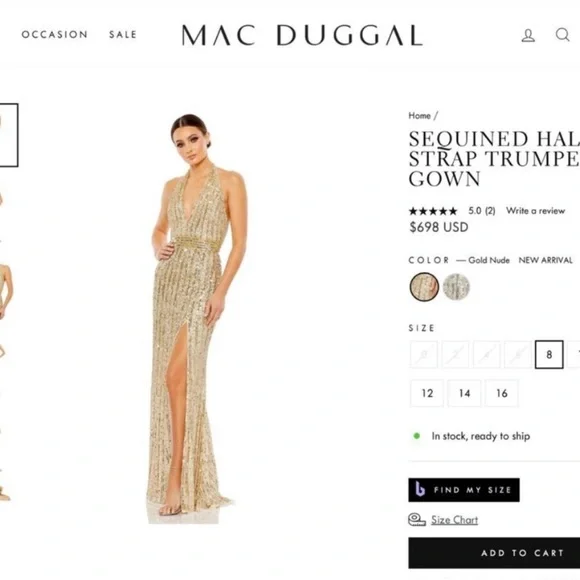Screen dimensions: 580x580
Task: Click the measuring tape Size Chart icon
Action: [x=417, y=519]
